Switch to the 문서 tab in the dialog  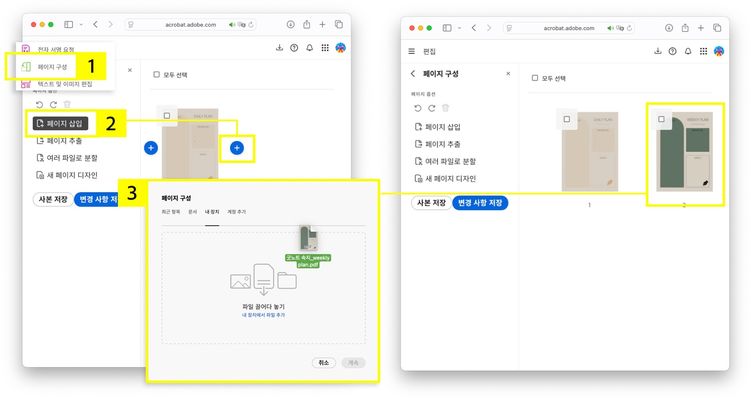coord(193,212)
